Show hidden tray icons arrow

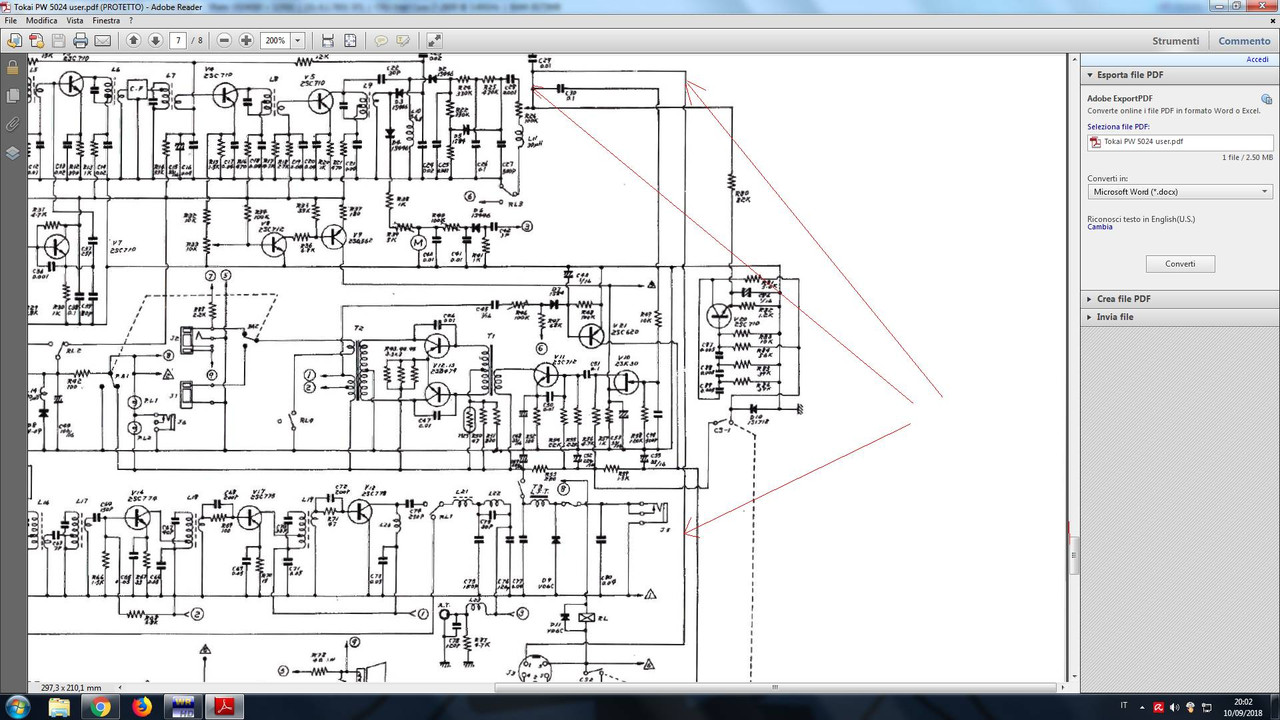pos(1143,707)
